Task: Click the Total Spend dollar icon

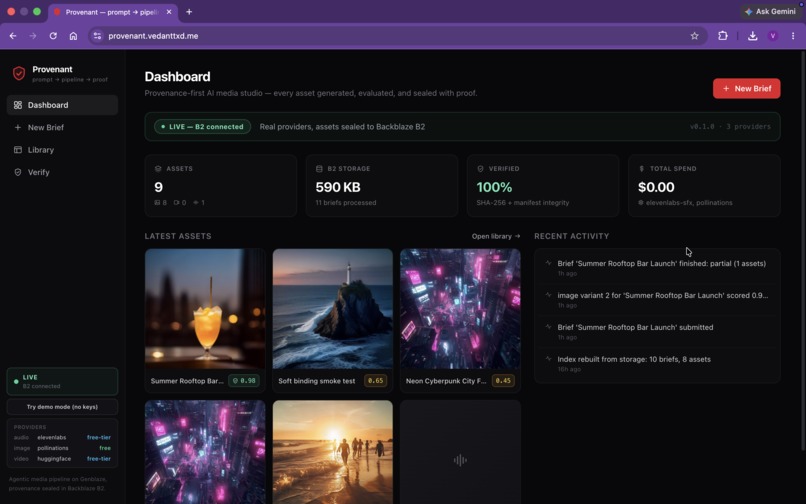Action: pyautogui.click(x=642, y=169)
